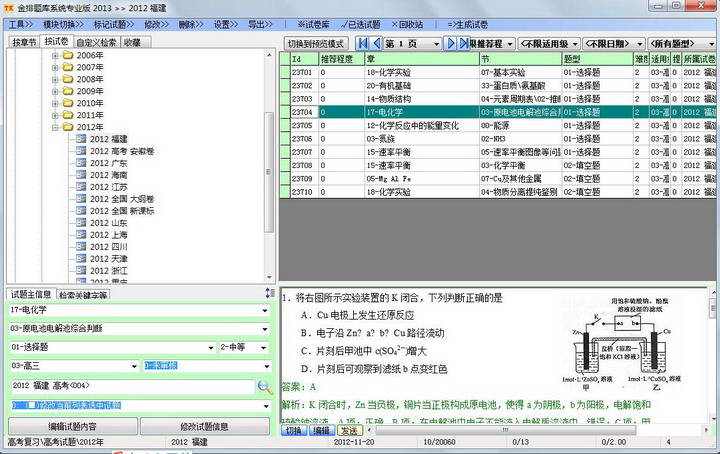
Task: Click the app logo in title bar
Action: pos(8,7)
